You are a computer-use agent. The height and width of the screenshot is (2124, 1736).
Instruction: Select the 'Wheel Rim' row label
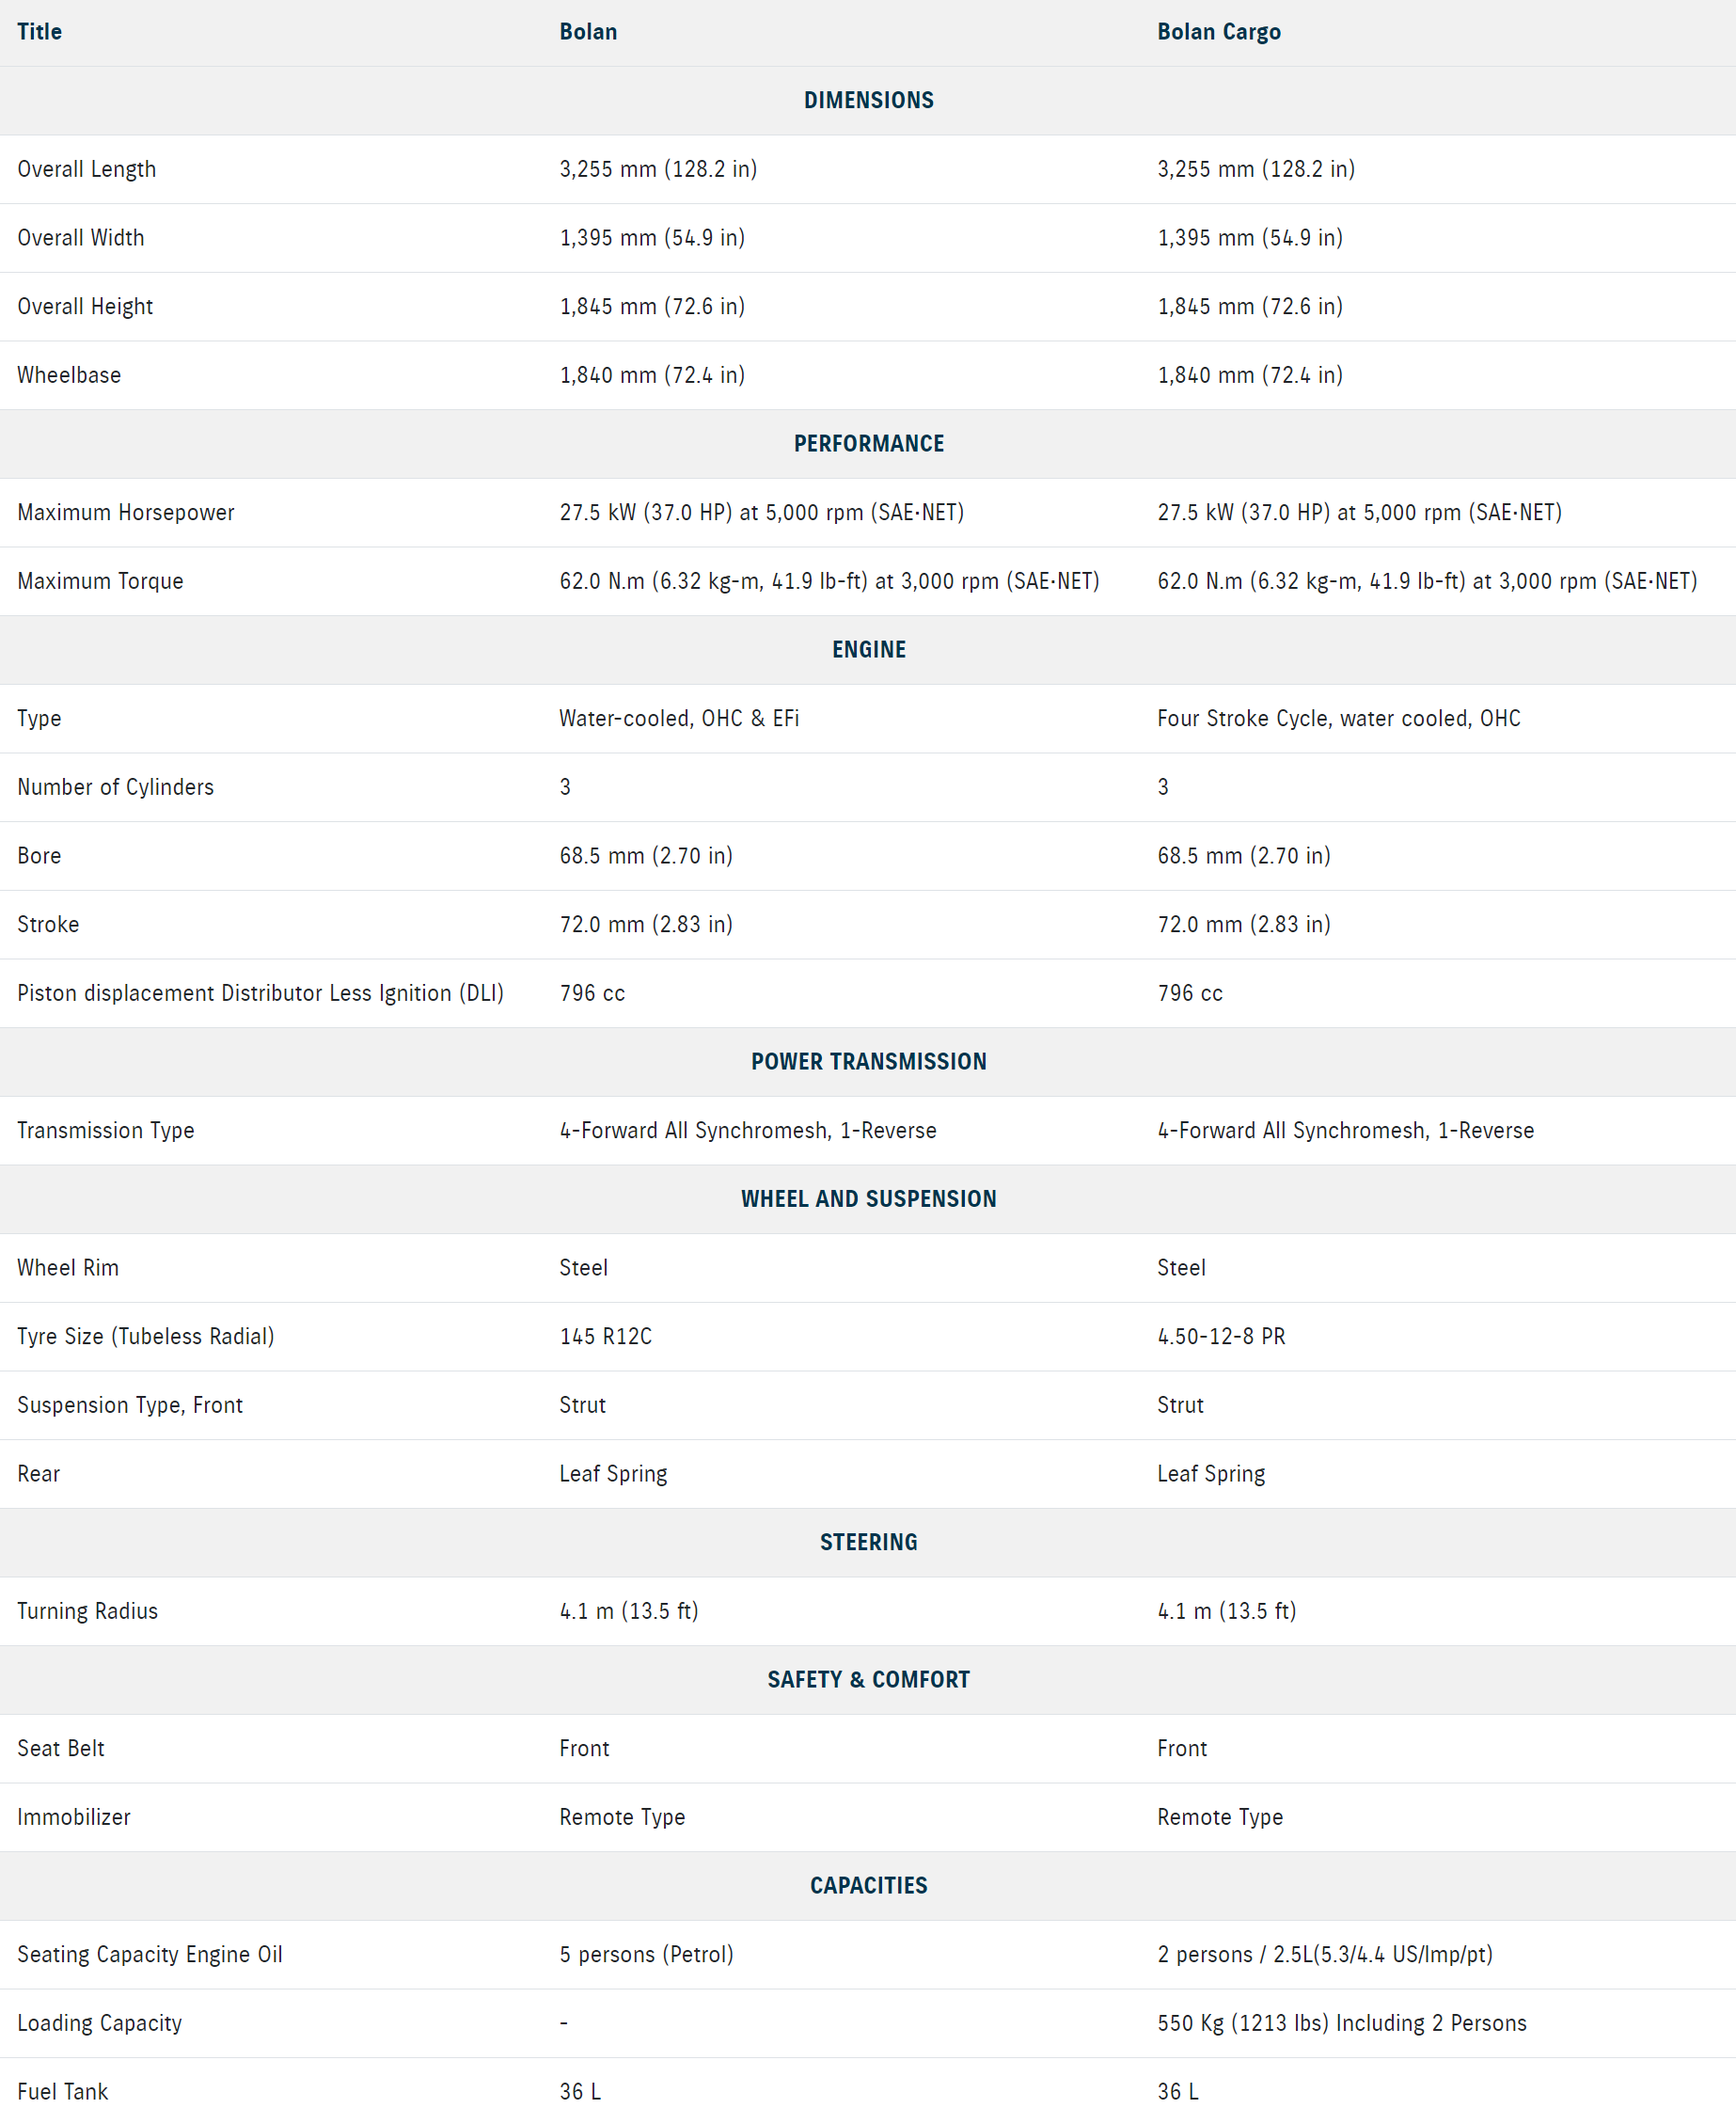[x=68, y=1268]
